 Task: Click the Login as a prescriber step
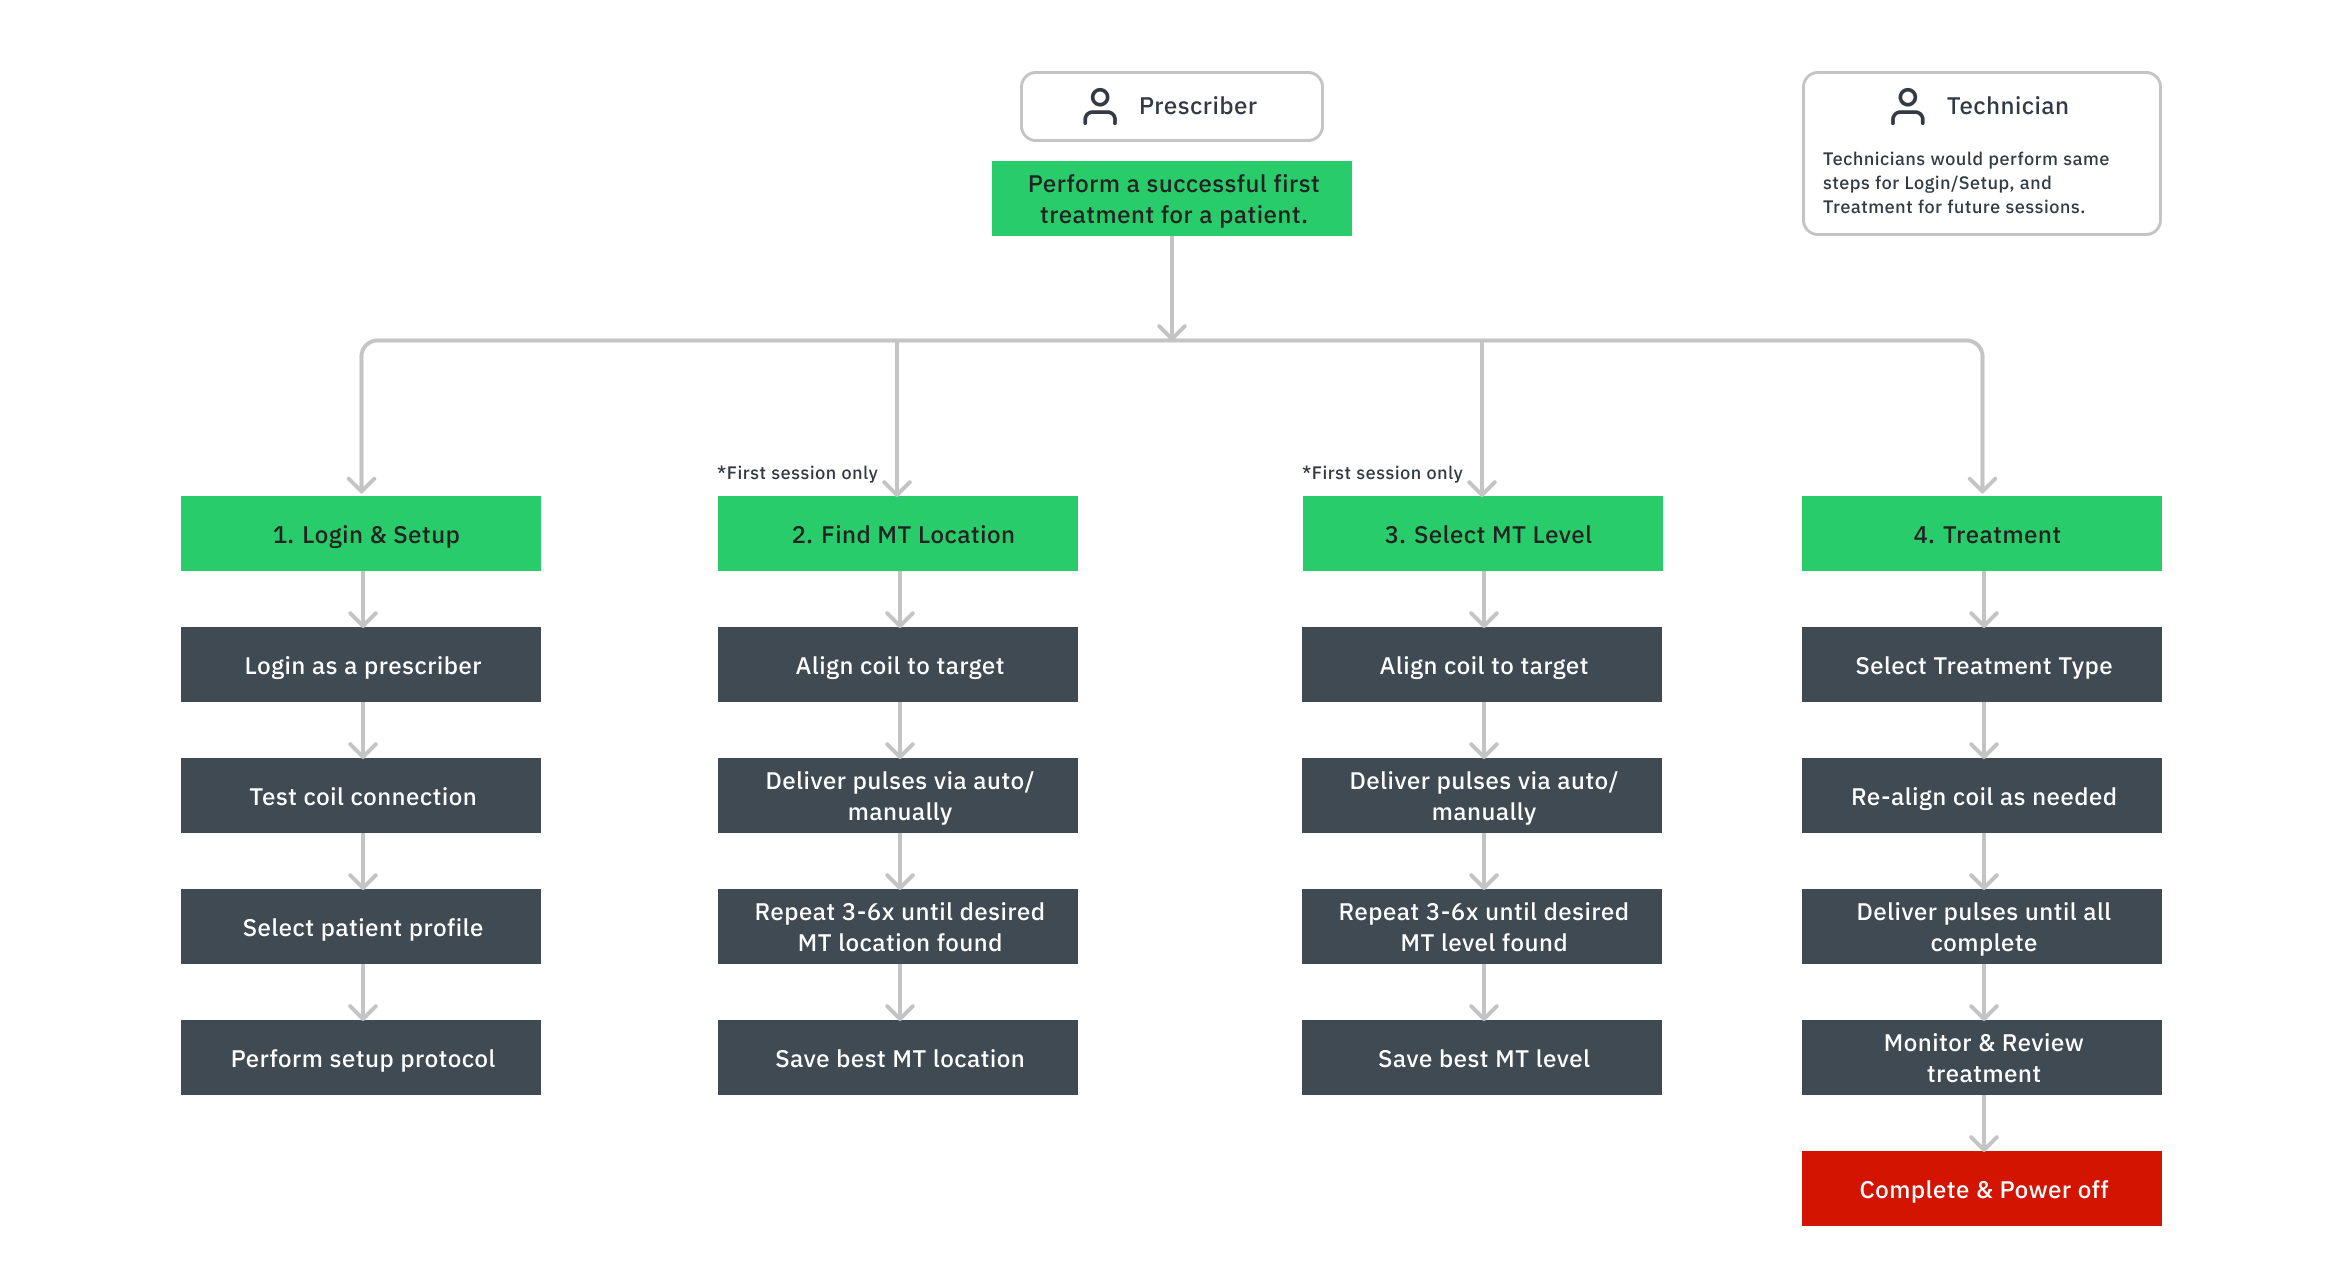pyautogui.click(x=361, y=665)
